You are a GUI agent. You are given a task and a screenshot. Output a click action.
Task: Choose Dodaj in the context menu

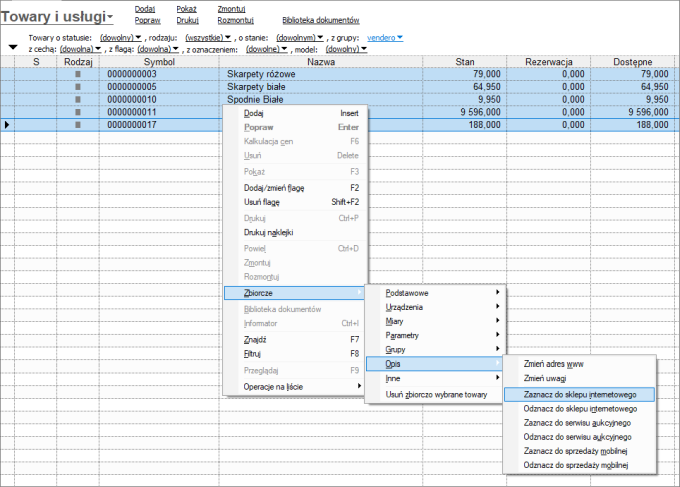tap(254, 114)
